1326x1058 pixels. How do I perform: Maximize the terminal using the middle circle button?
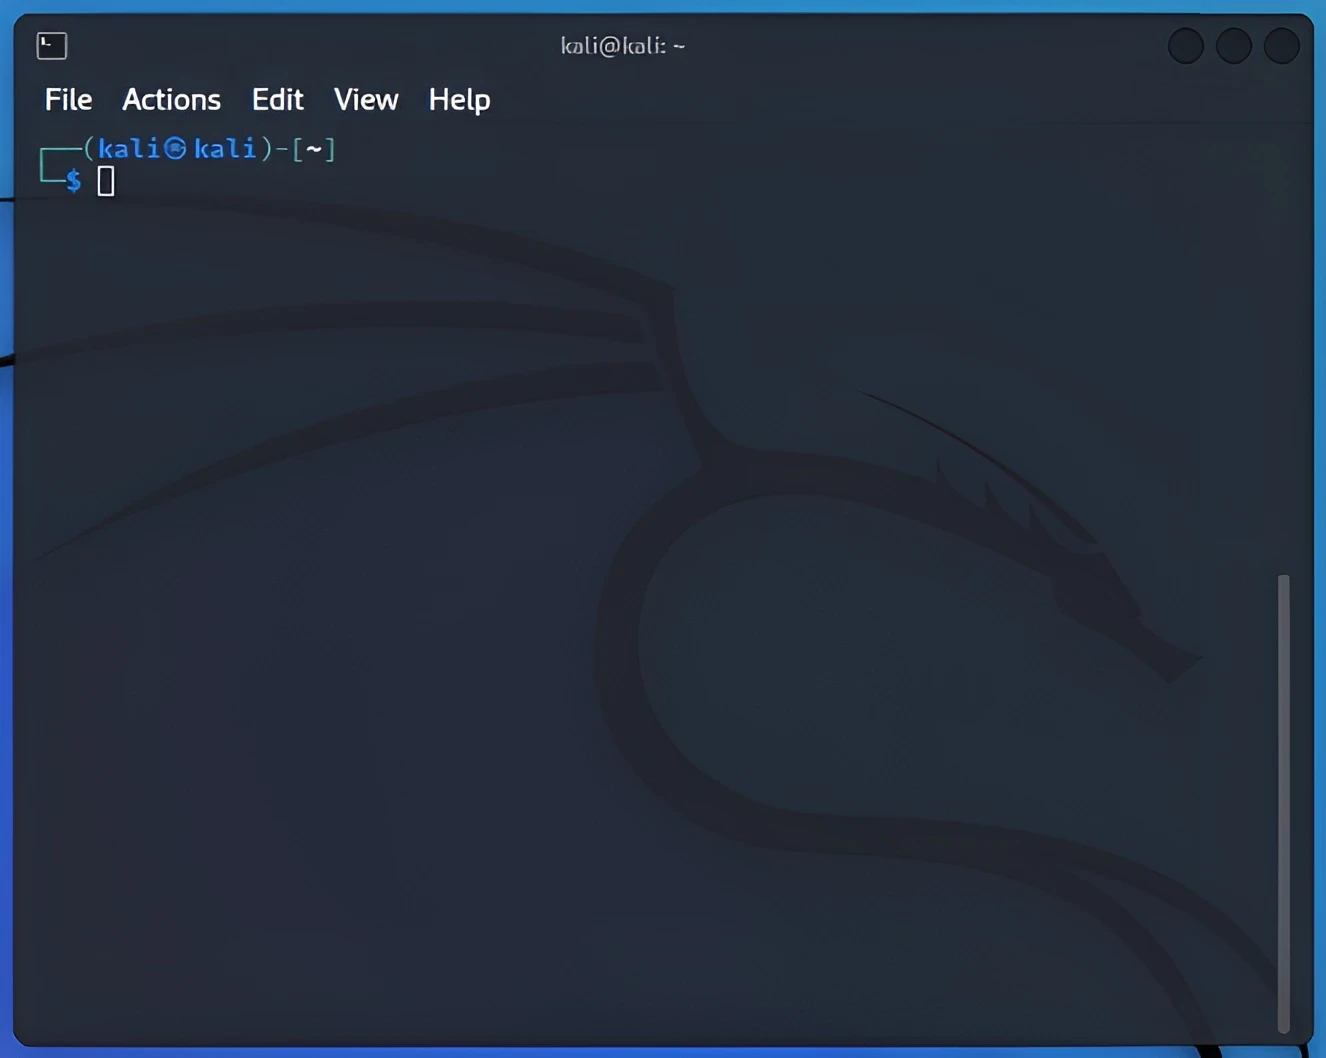[x=1233, y=46]
